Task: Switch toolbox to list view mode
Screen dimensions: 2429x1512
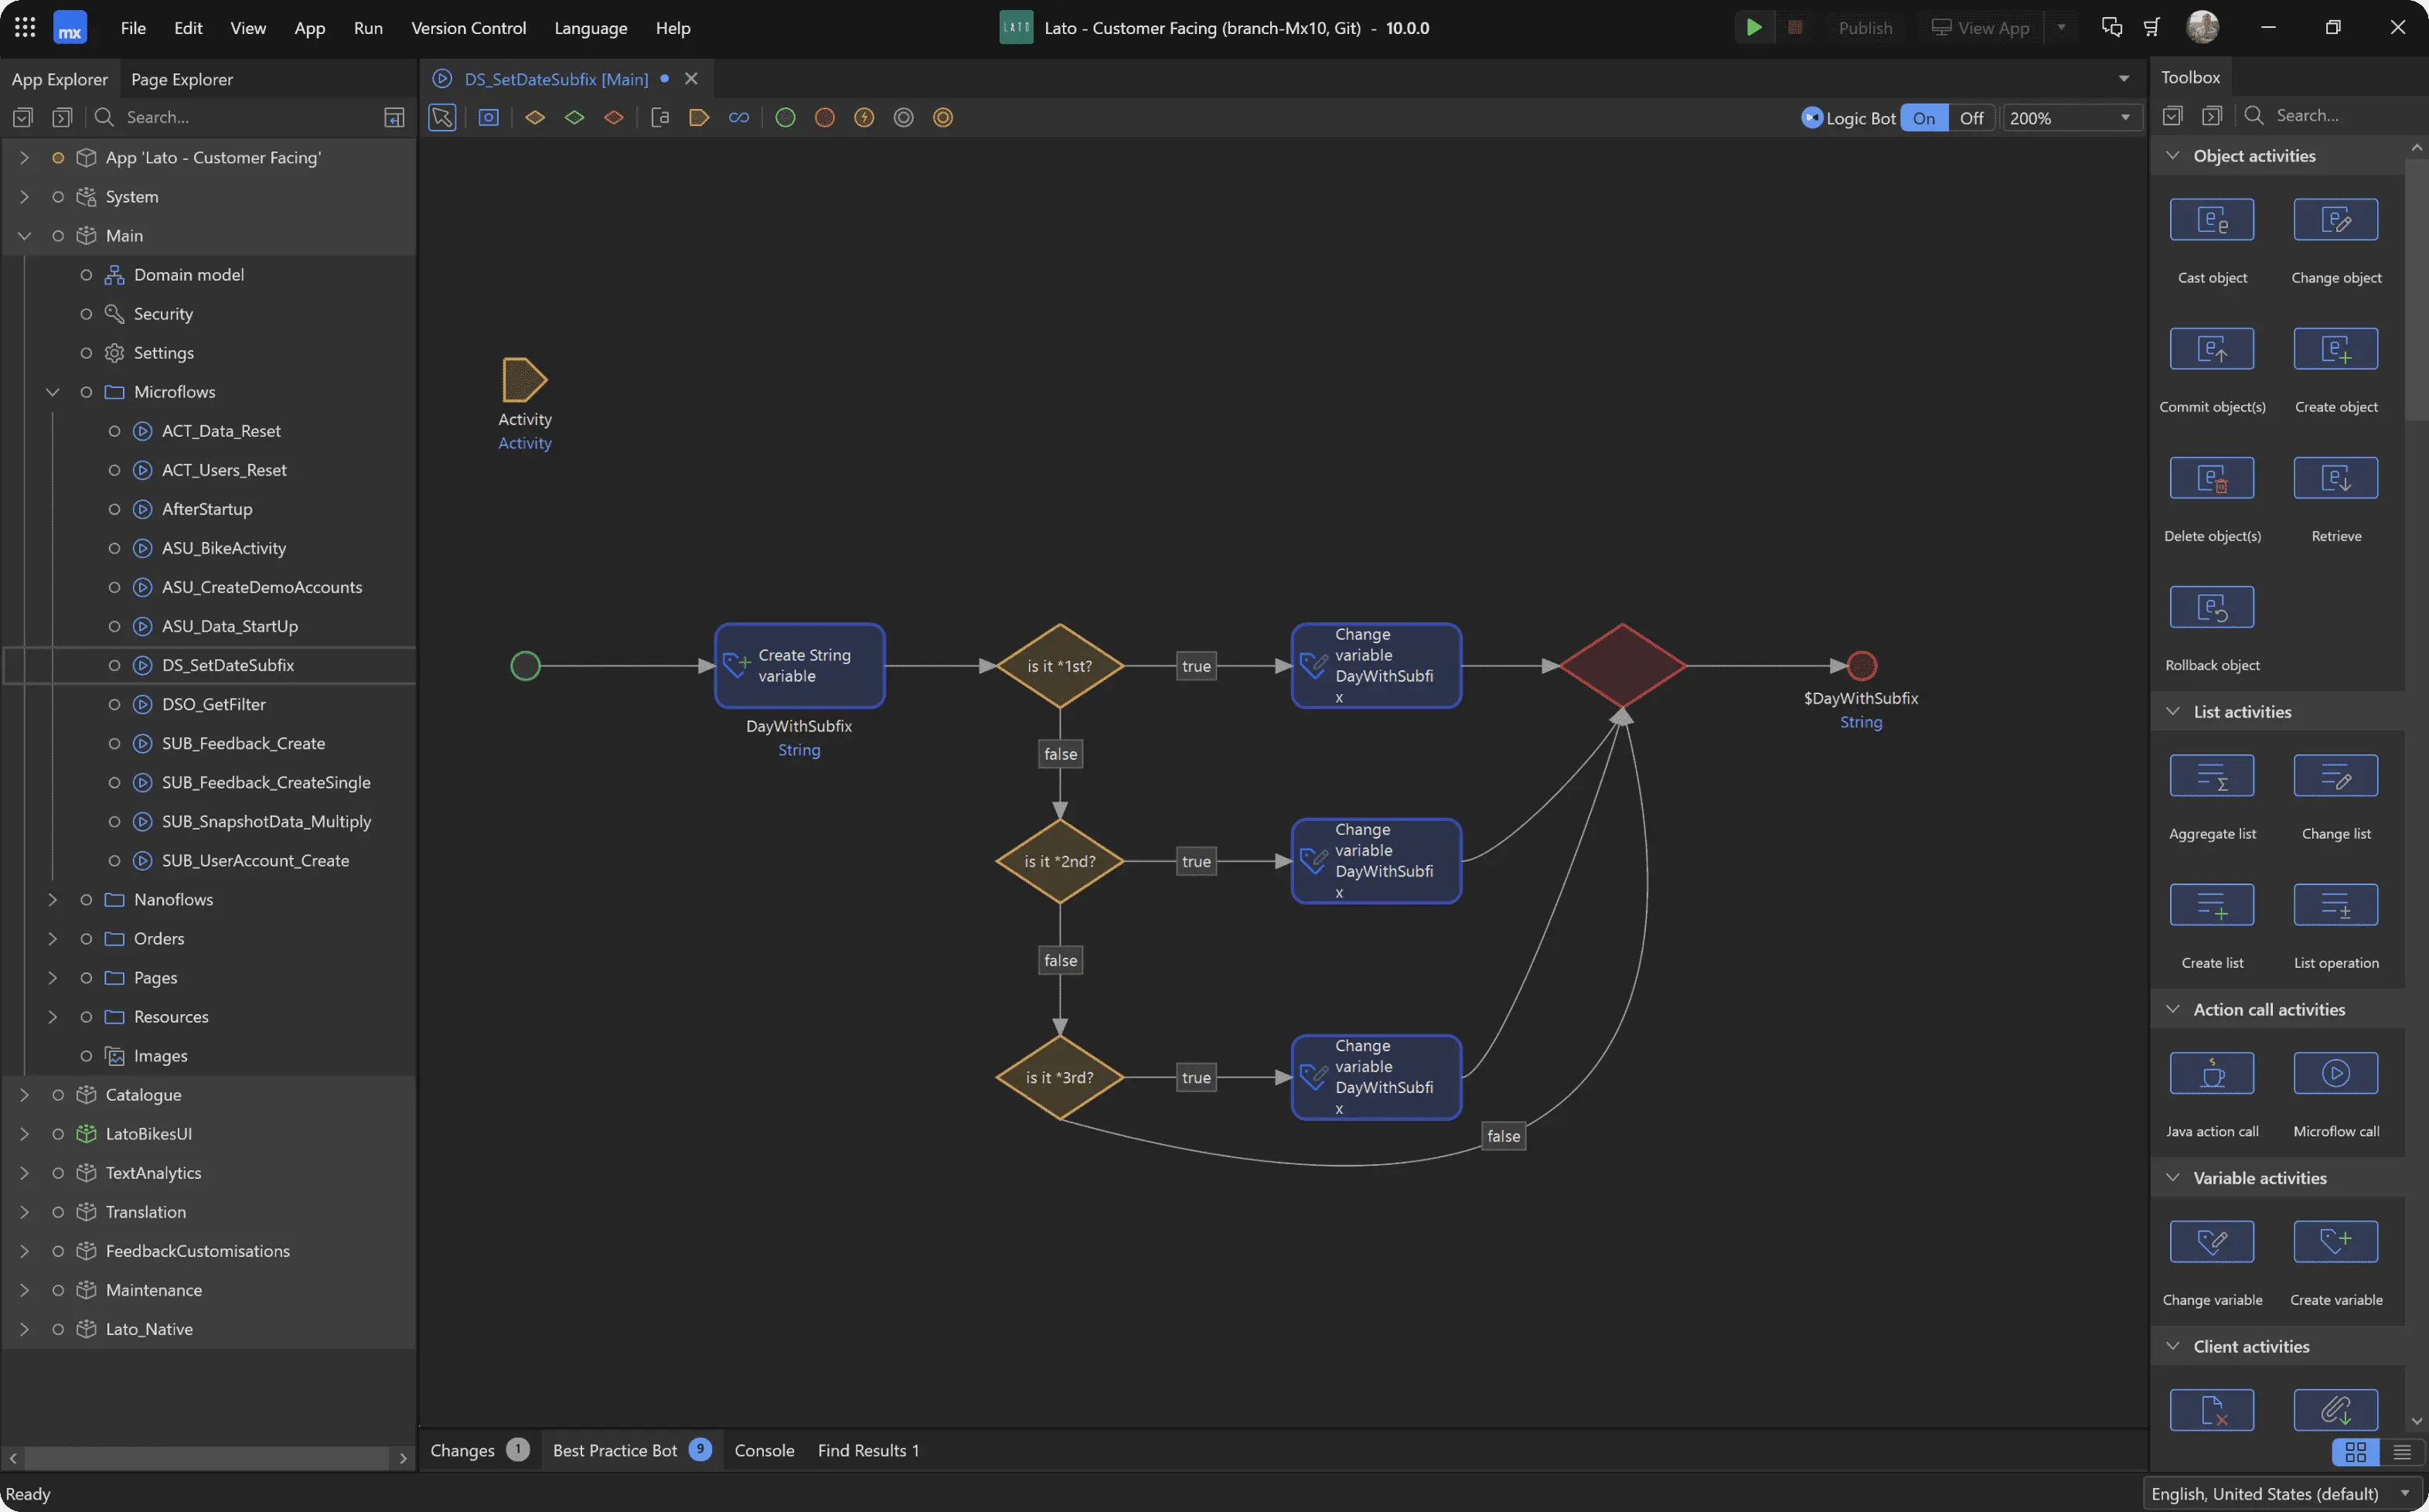Action: (2401, 1451)
